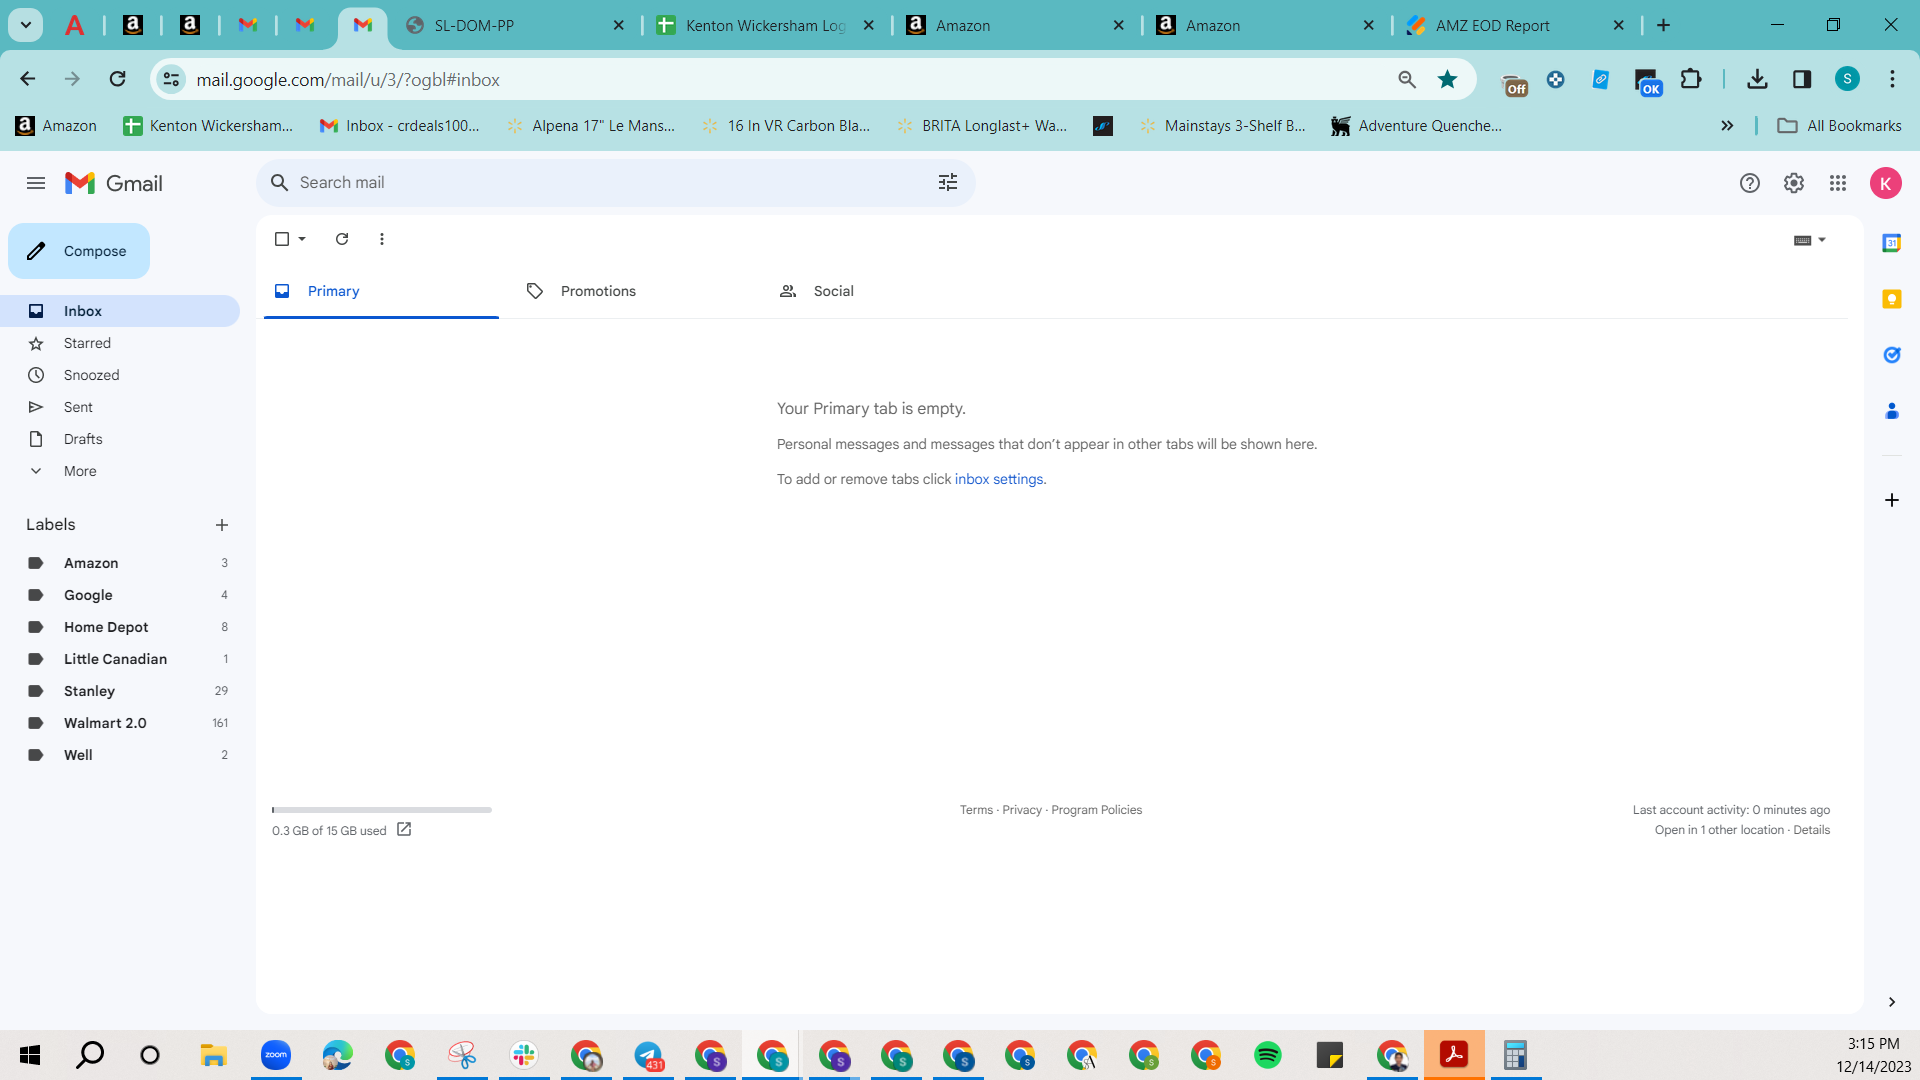The image size is (1920, 1080).
Task: Click the Gmail logo
Action: point(114,183)
